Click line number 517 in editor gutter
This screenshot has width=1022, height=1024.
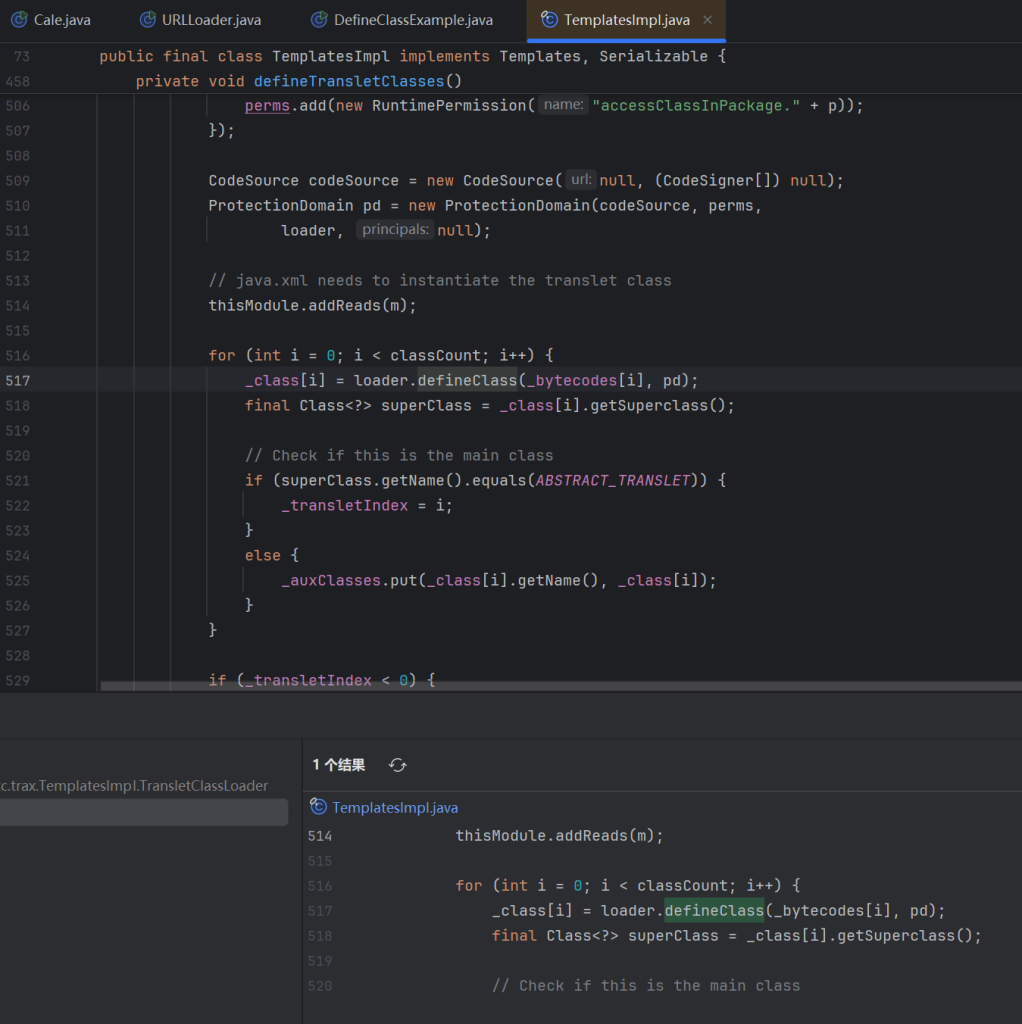18,380
